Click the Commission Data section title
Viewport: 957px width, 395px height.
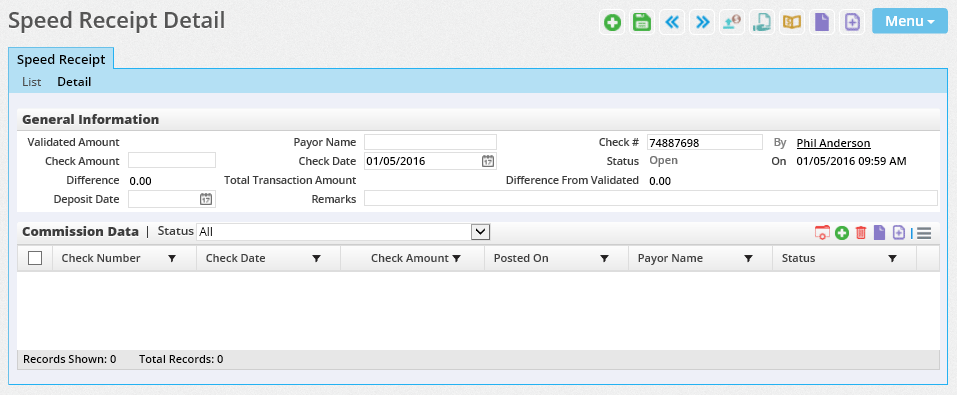point(81,231)
